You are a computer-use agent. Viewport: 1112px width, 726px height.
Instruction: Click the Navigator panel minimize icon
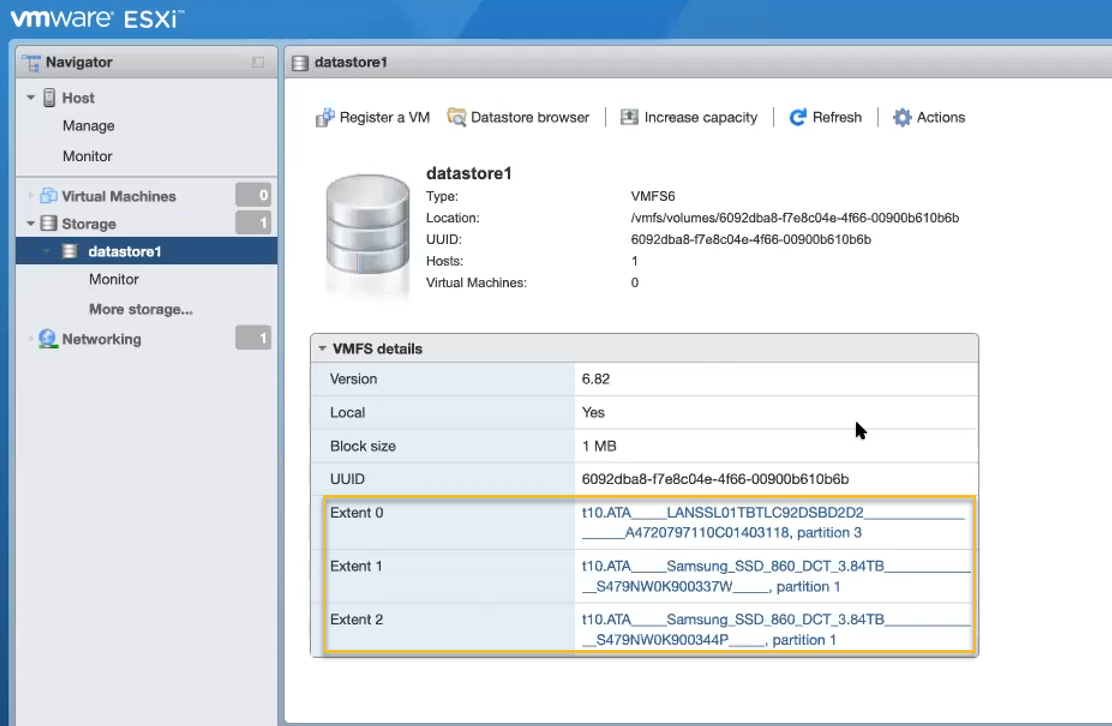(x=258, y=62)
